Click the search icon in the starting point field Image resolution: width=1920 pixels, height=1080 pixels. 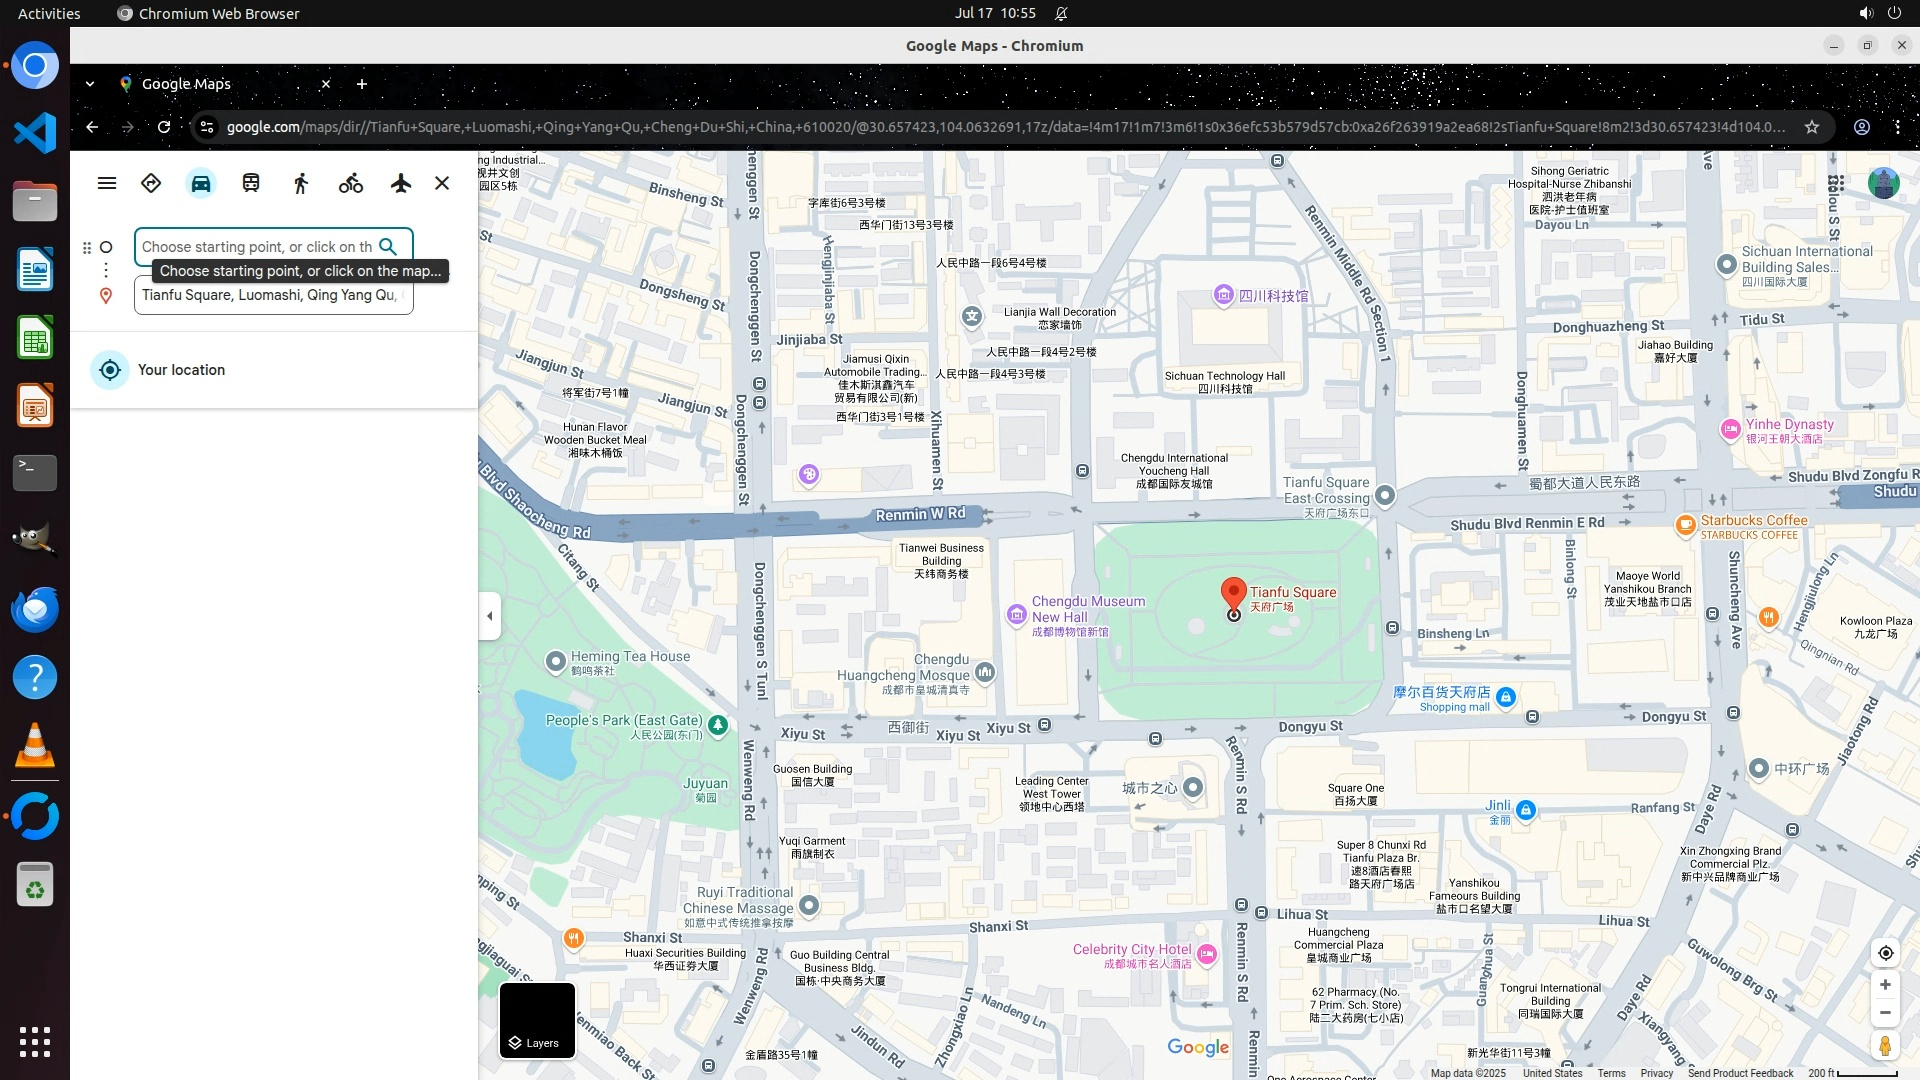click(x=388, y=246)
